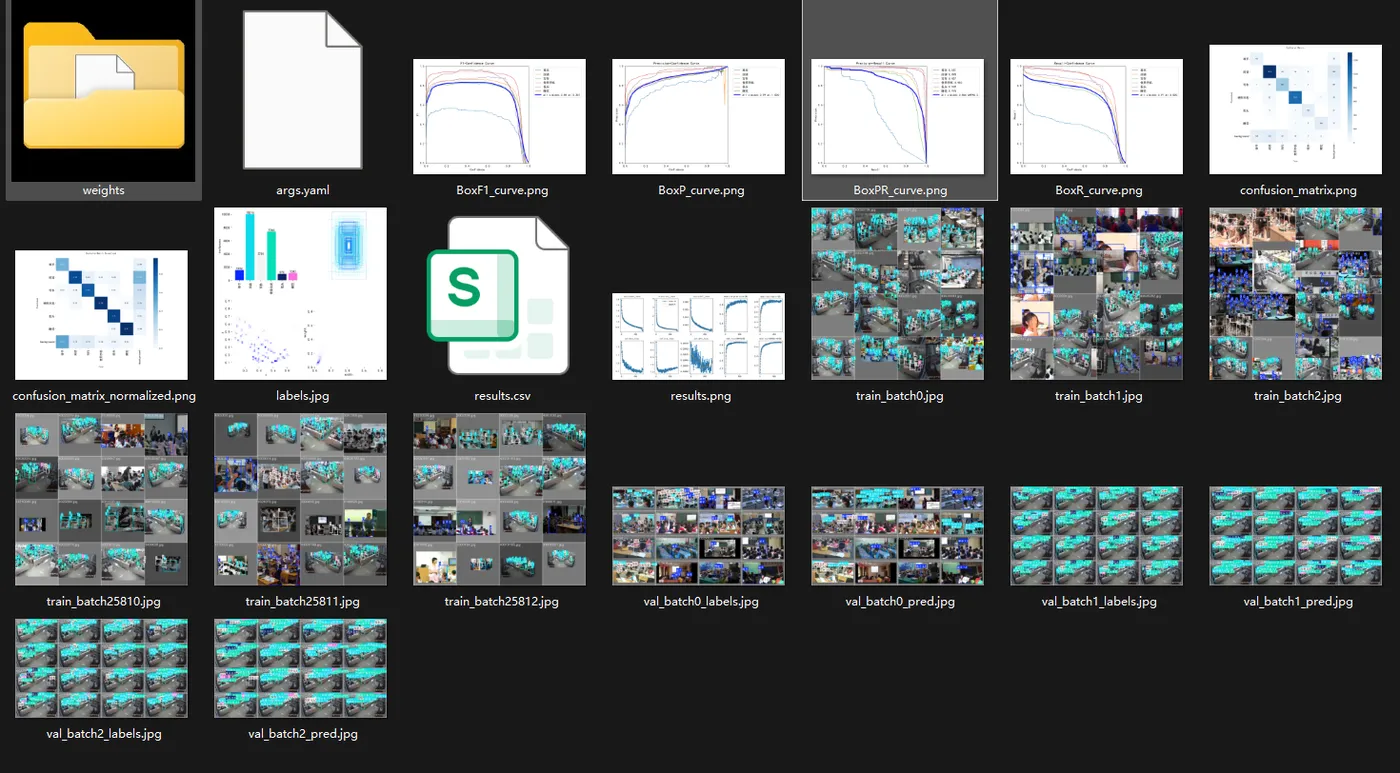Click the labels.jpg thumbnail
The image size is (1400, 773).
[x=300, y=294]
